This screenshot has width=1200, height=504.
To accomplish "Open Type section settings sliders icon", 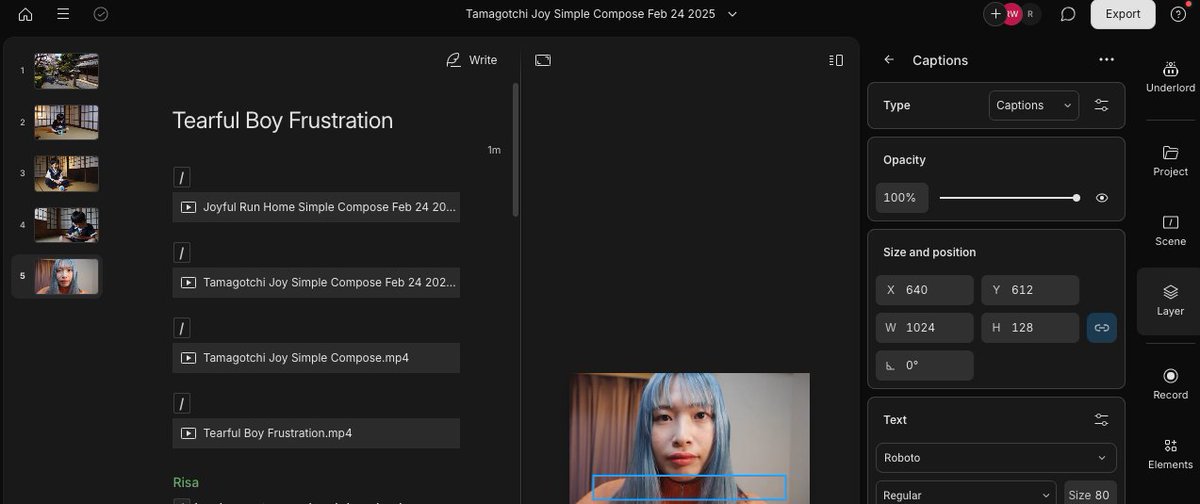I will tap(1101, 105).
